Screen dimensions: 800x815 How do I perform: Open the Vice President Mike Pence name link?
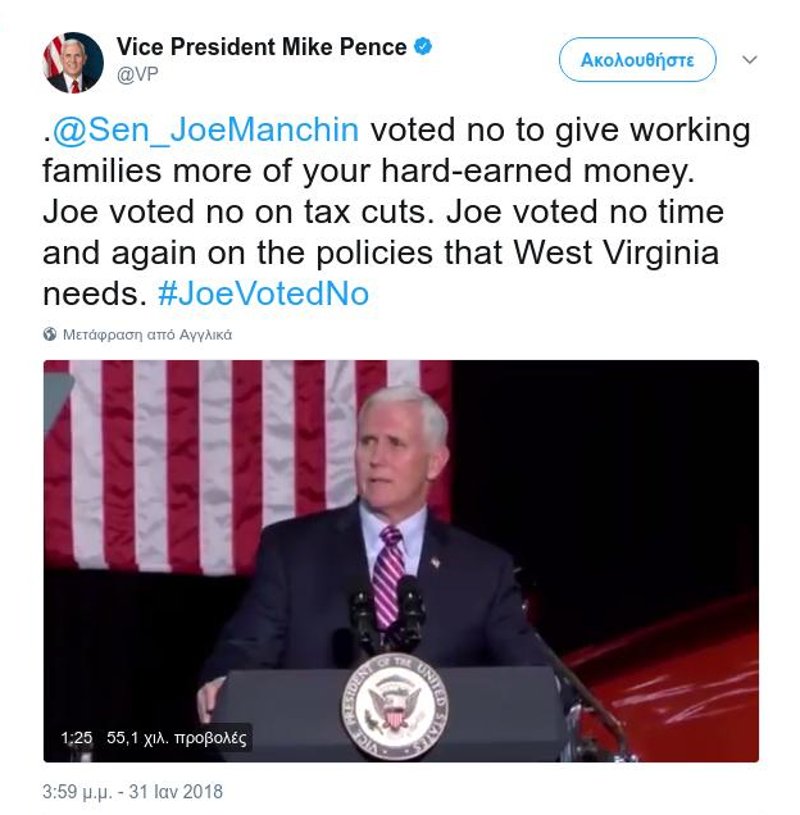[261, 47]
